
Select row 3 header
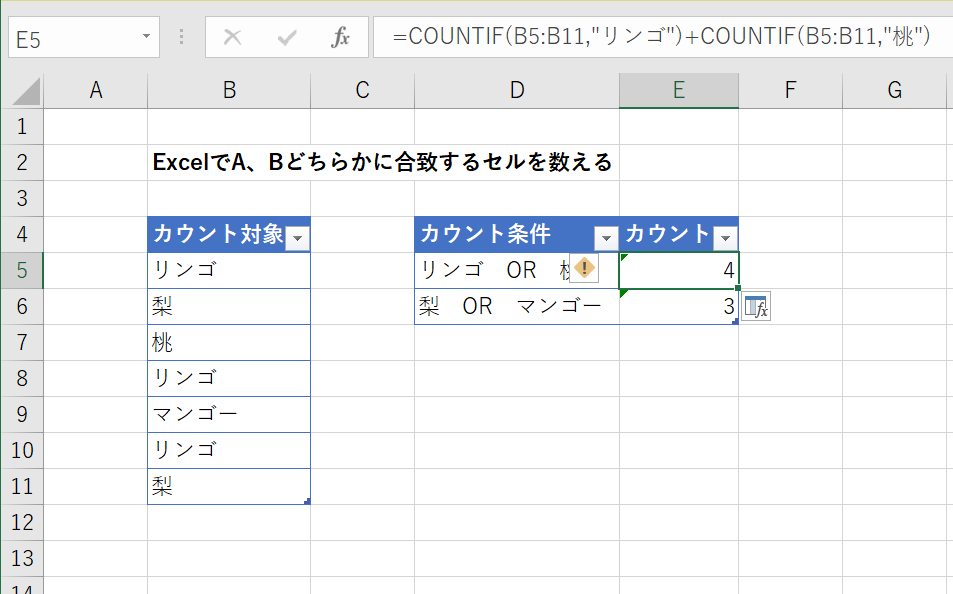coord(22,198)
